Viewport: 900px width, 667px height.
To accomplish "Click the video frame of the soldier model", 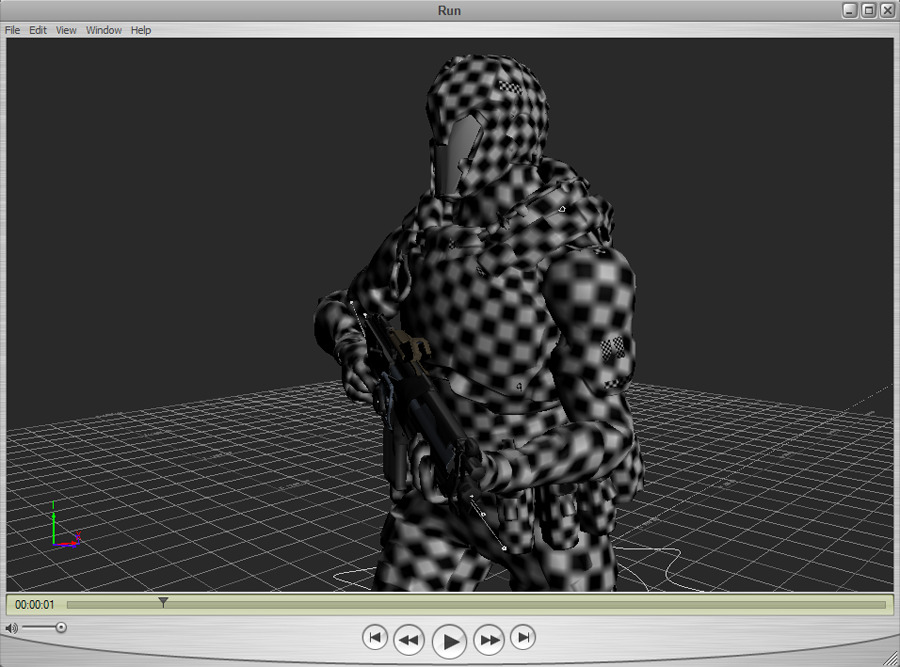I will [x=450, y=315].
